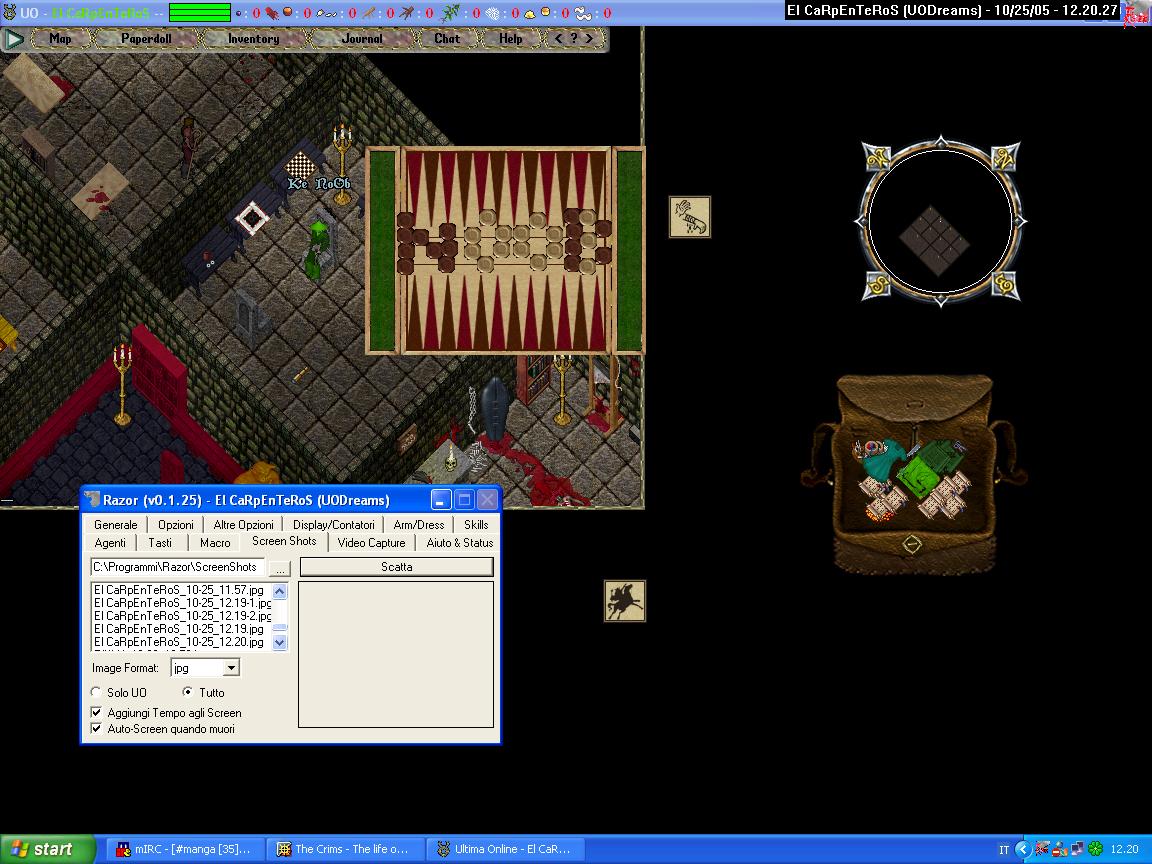
Task: Click the question mark on the game menu bar
Action: coord(574,38)
